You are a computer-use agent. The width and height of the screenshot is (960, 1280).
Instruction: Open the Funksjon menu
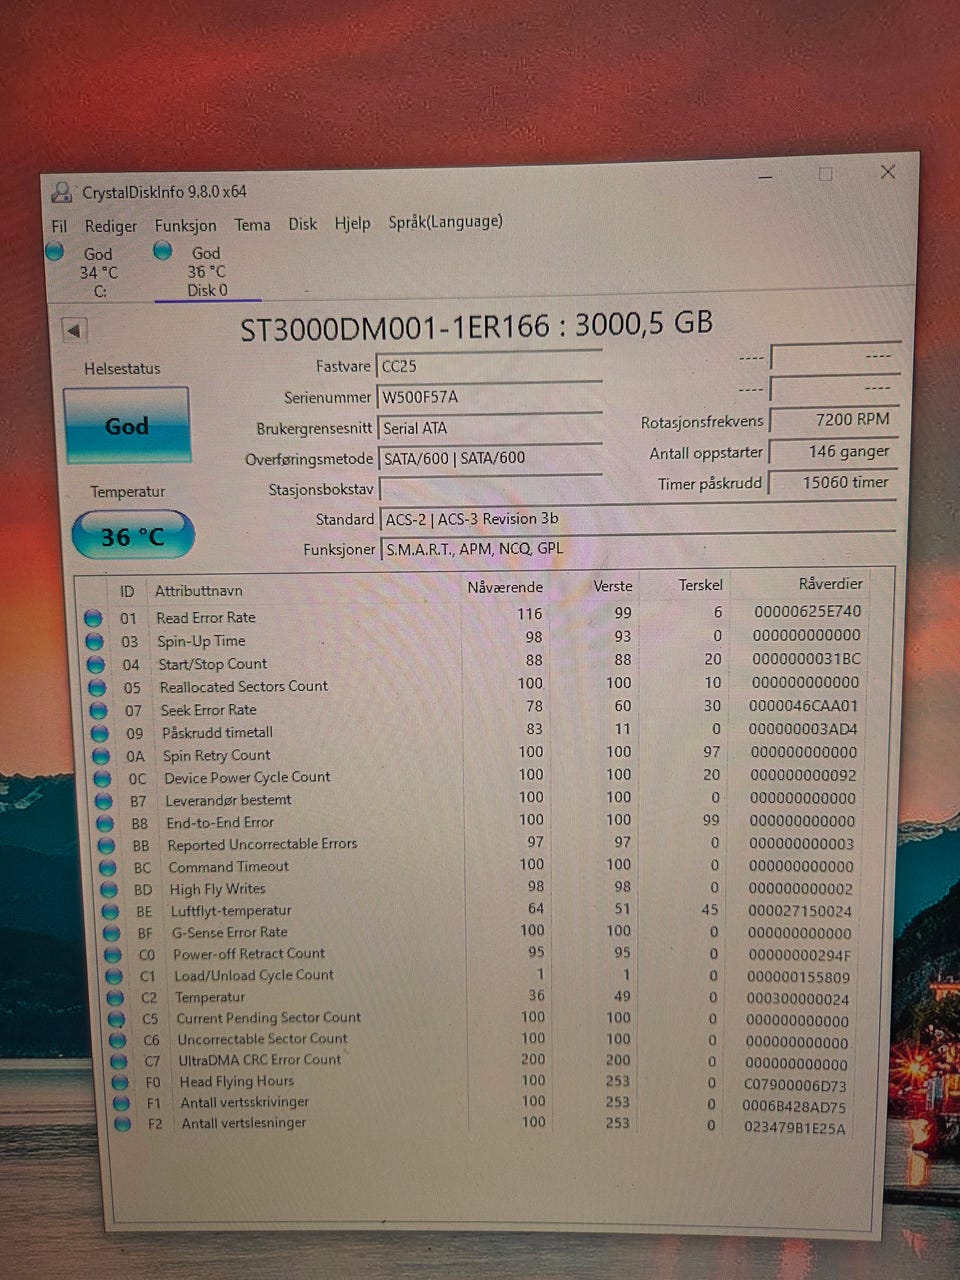point(185,225)
